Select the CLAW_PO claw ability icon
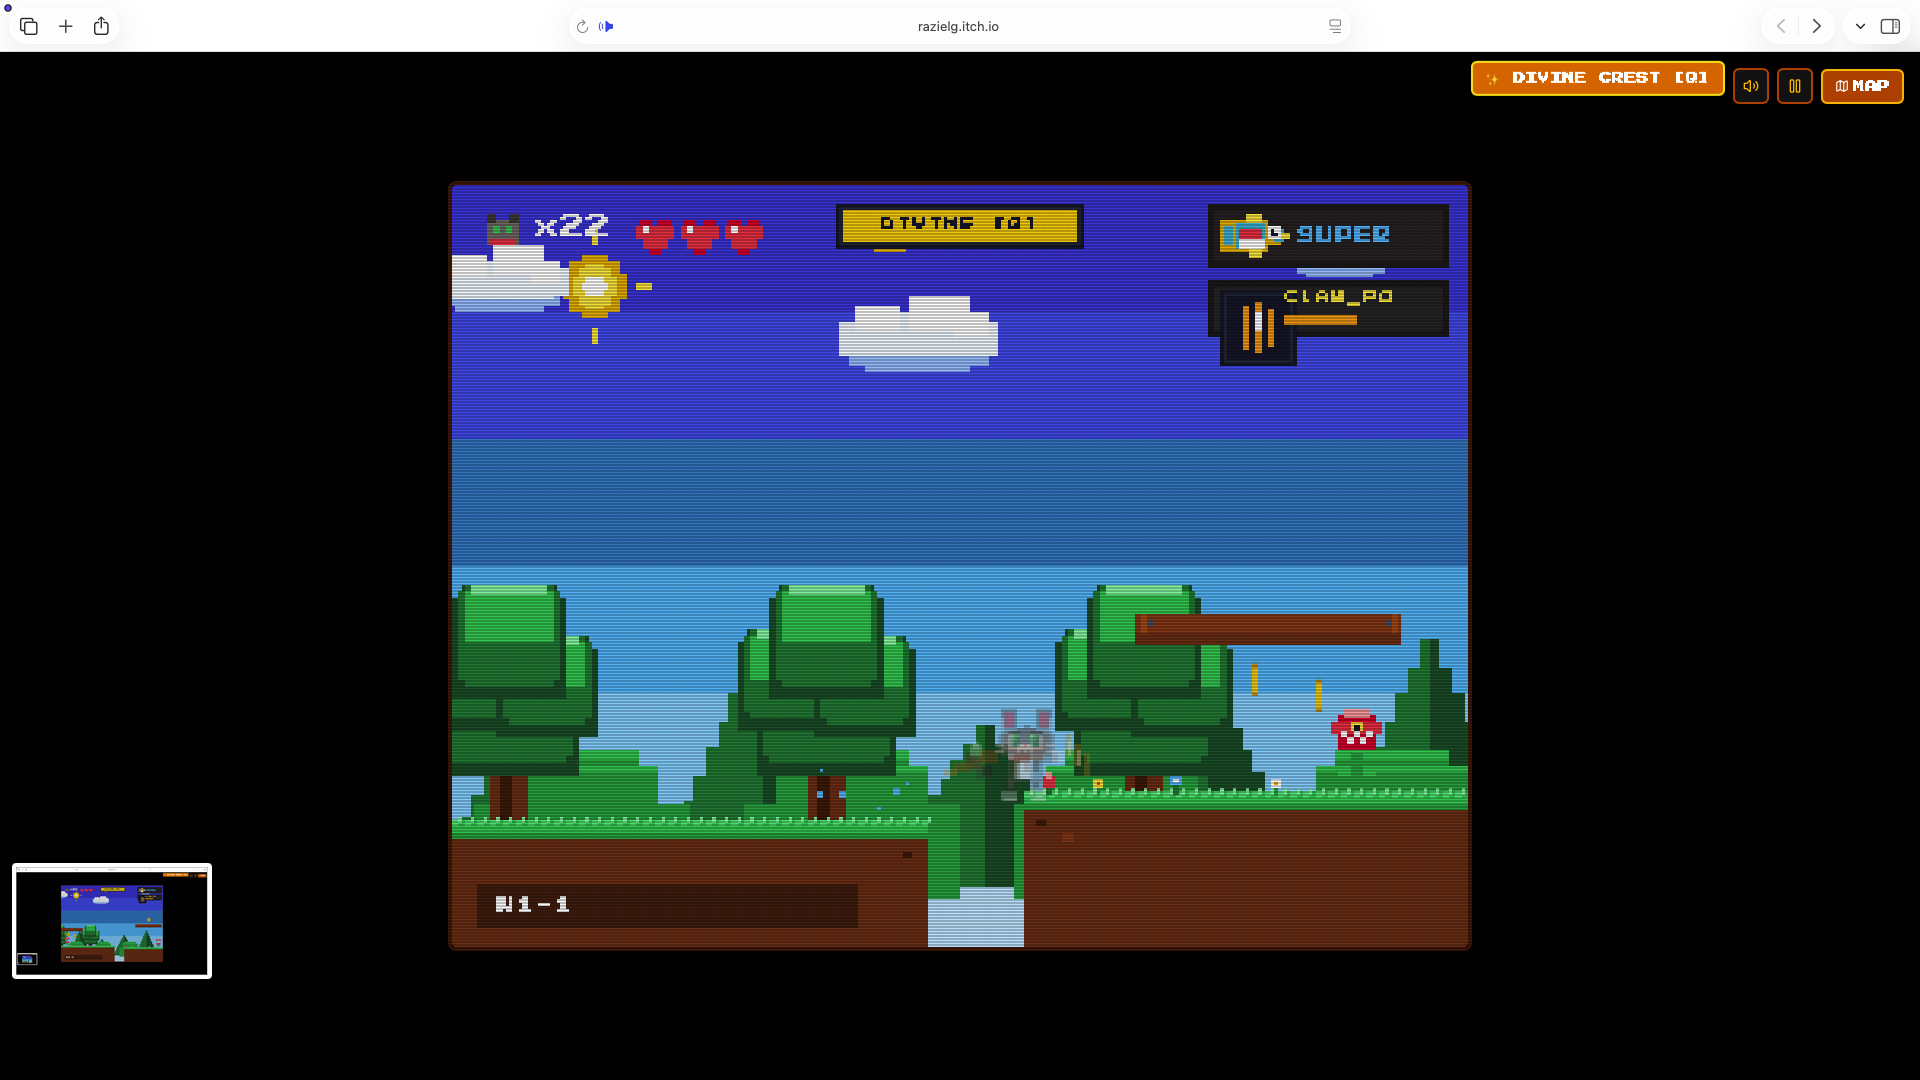The image size is (1920, 1080). click(x=1258, y=328)
